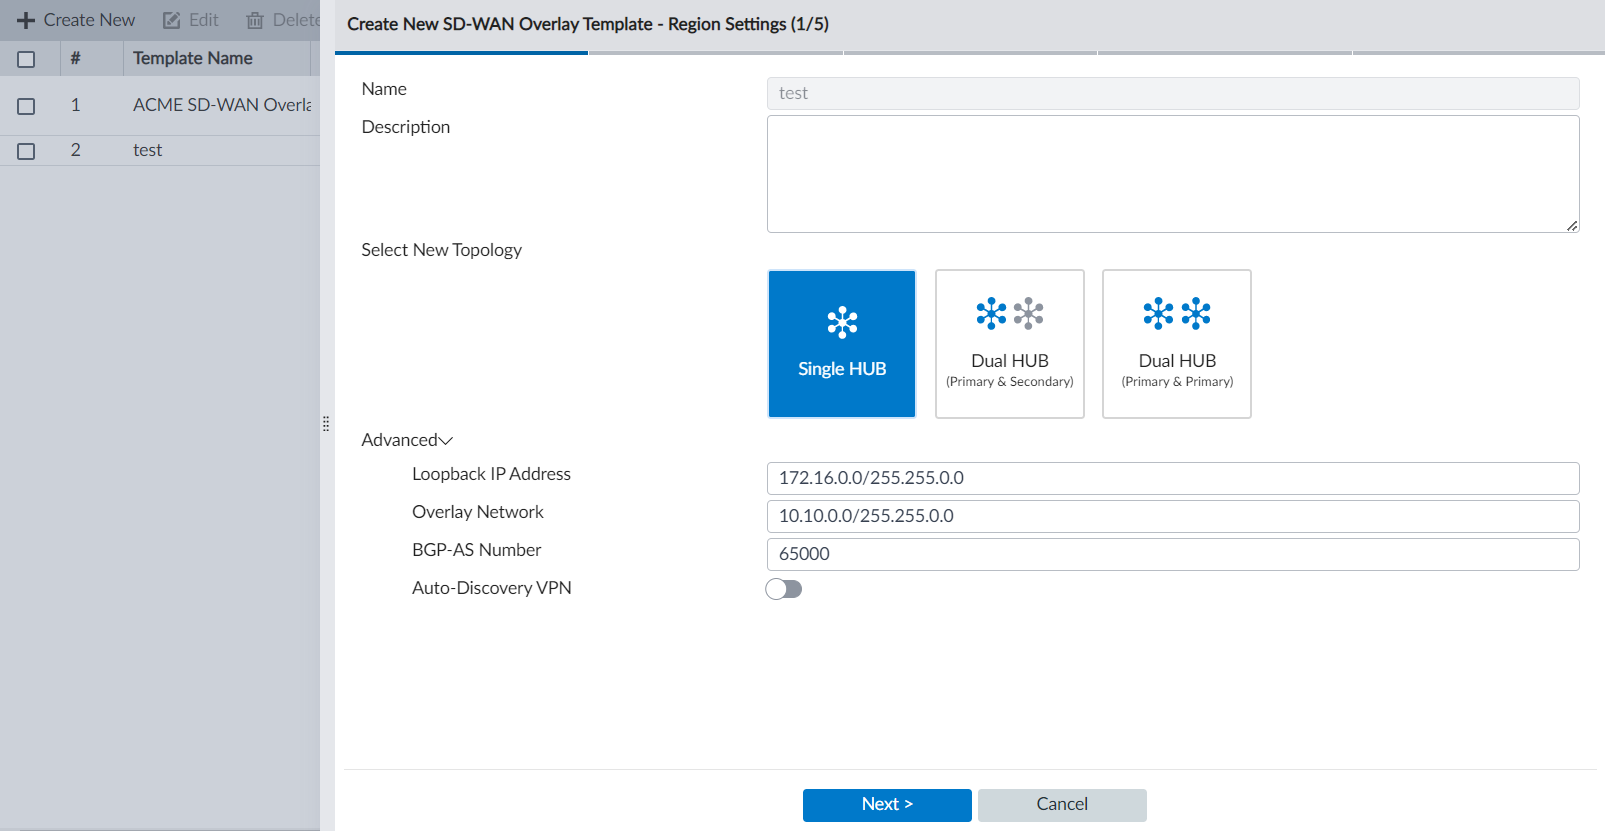Click the BGP-AS Number field

(x=1172, y=554)
